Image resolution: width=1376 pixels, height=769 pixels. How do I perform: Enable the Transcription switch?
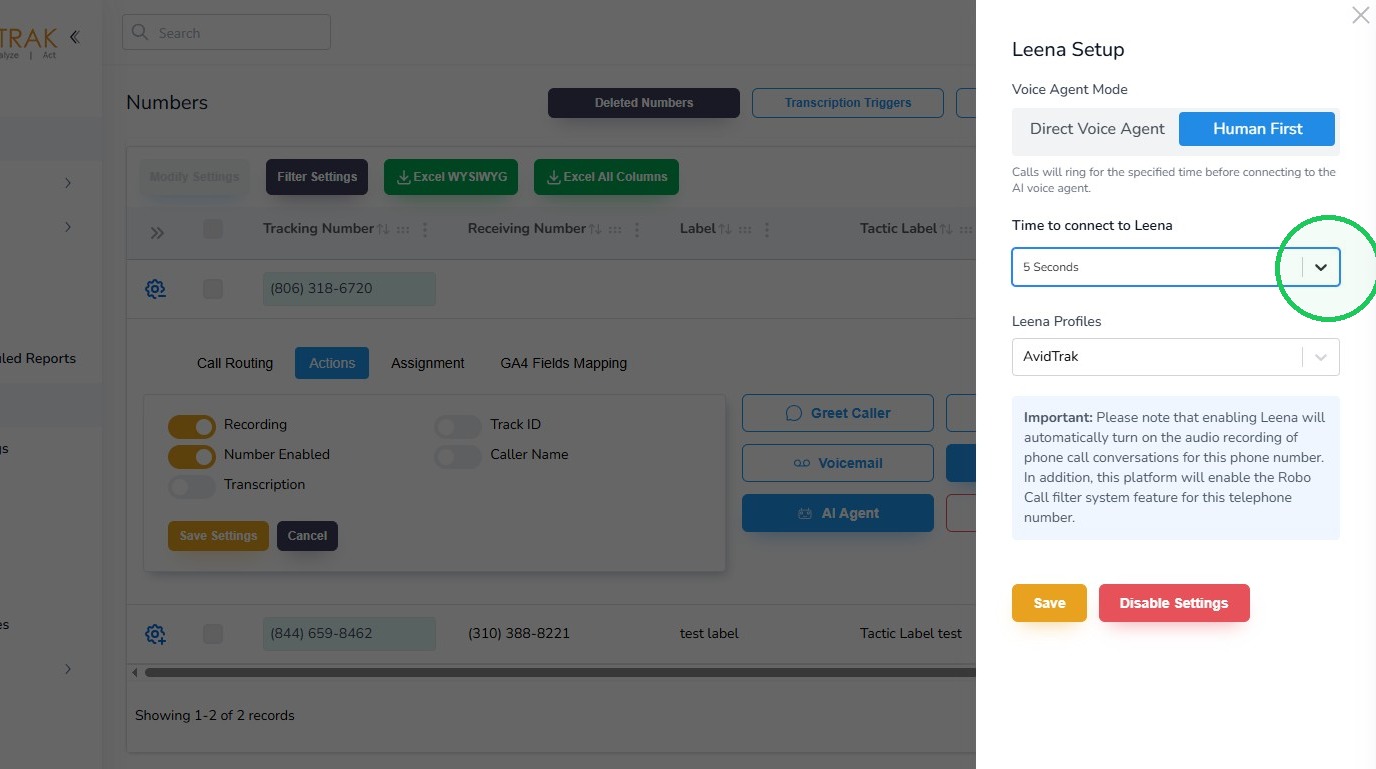(192, 487)
